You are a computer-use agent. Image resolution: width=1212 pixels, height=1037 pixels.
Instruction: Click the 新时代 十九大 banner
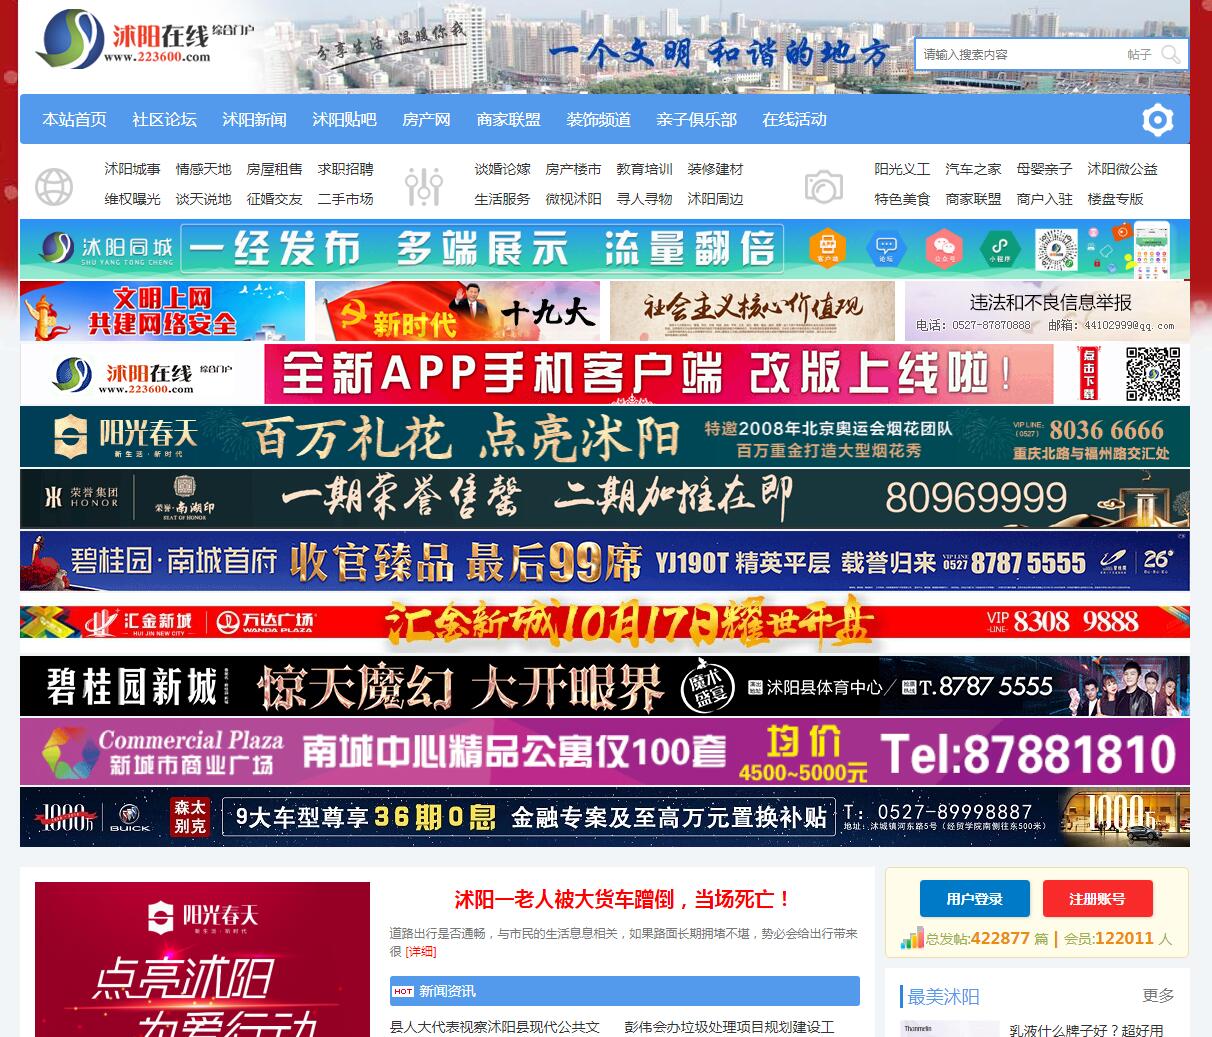coord(457,311)
